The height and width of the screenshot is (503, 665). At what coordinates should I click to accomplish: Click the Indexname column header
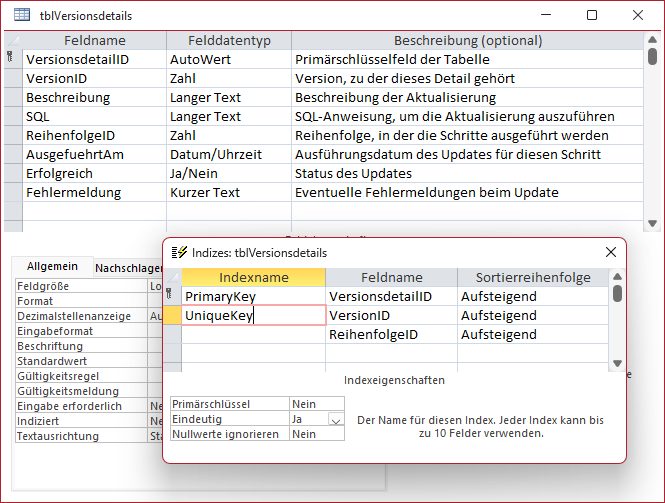pyautogui.click(x=254, y=277)
